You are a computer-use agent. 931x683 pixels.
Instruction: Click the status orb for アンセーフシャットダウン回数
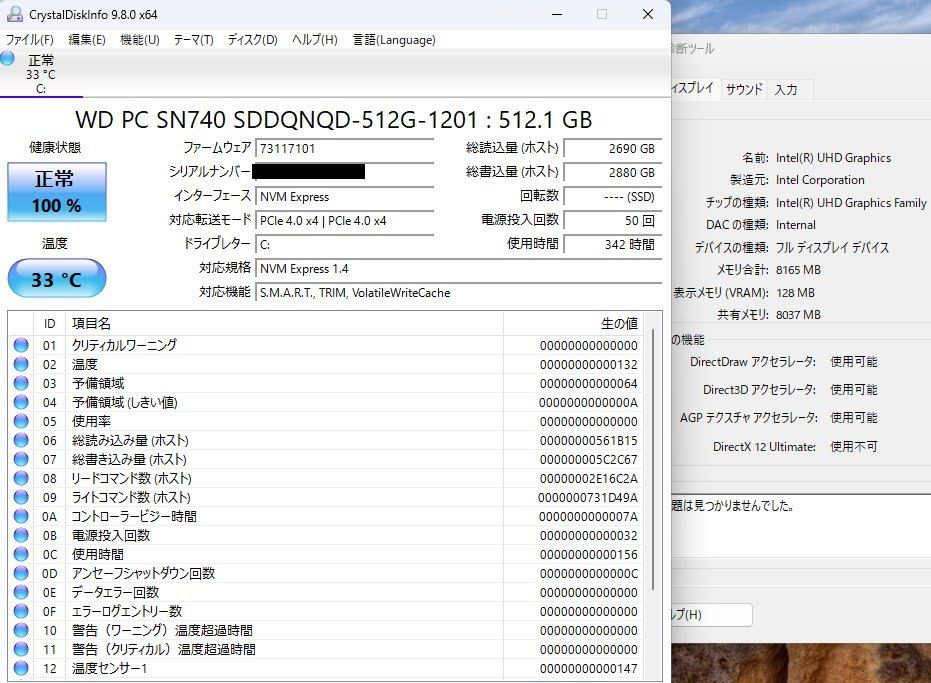coord(21,573)
